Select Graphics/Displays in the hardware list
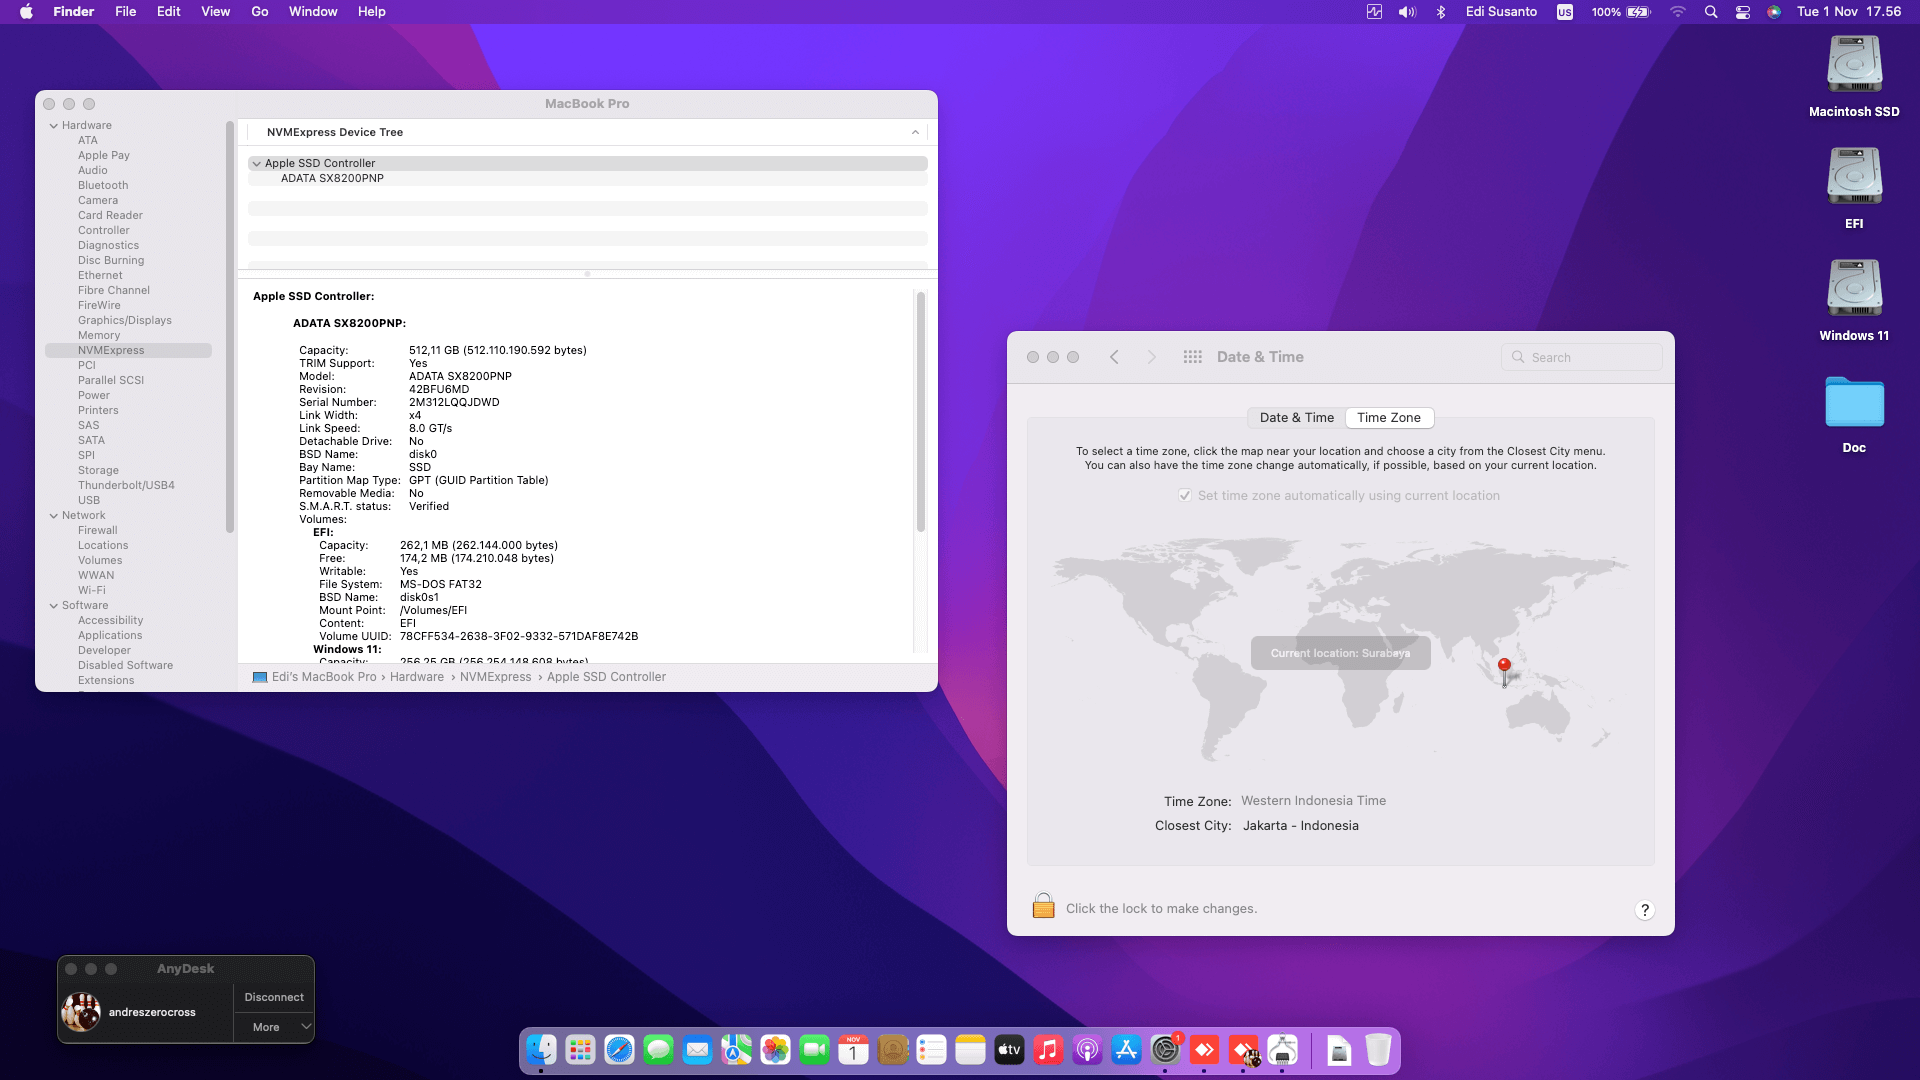Screen dimensions: 1920x1080 tap(125, 321)
